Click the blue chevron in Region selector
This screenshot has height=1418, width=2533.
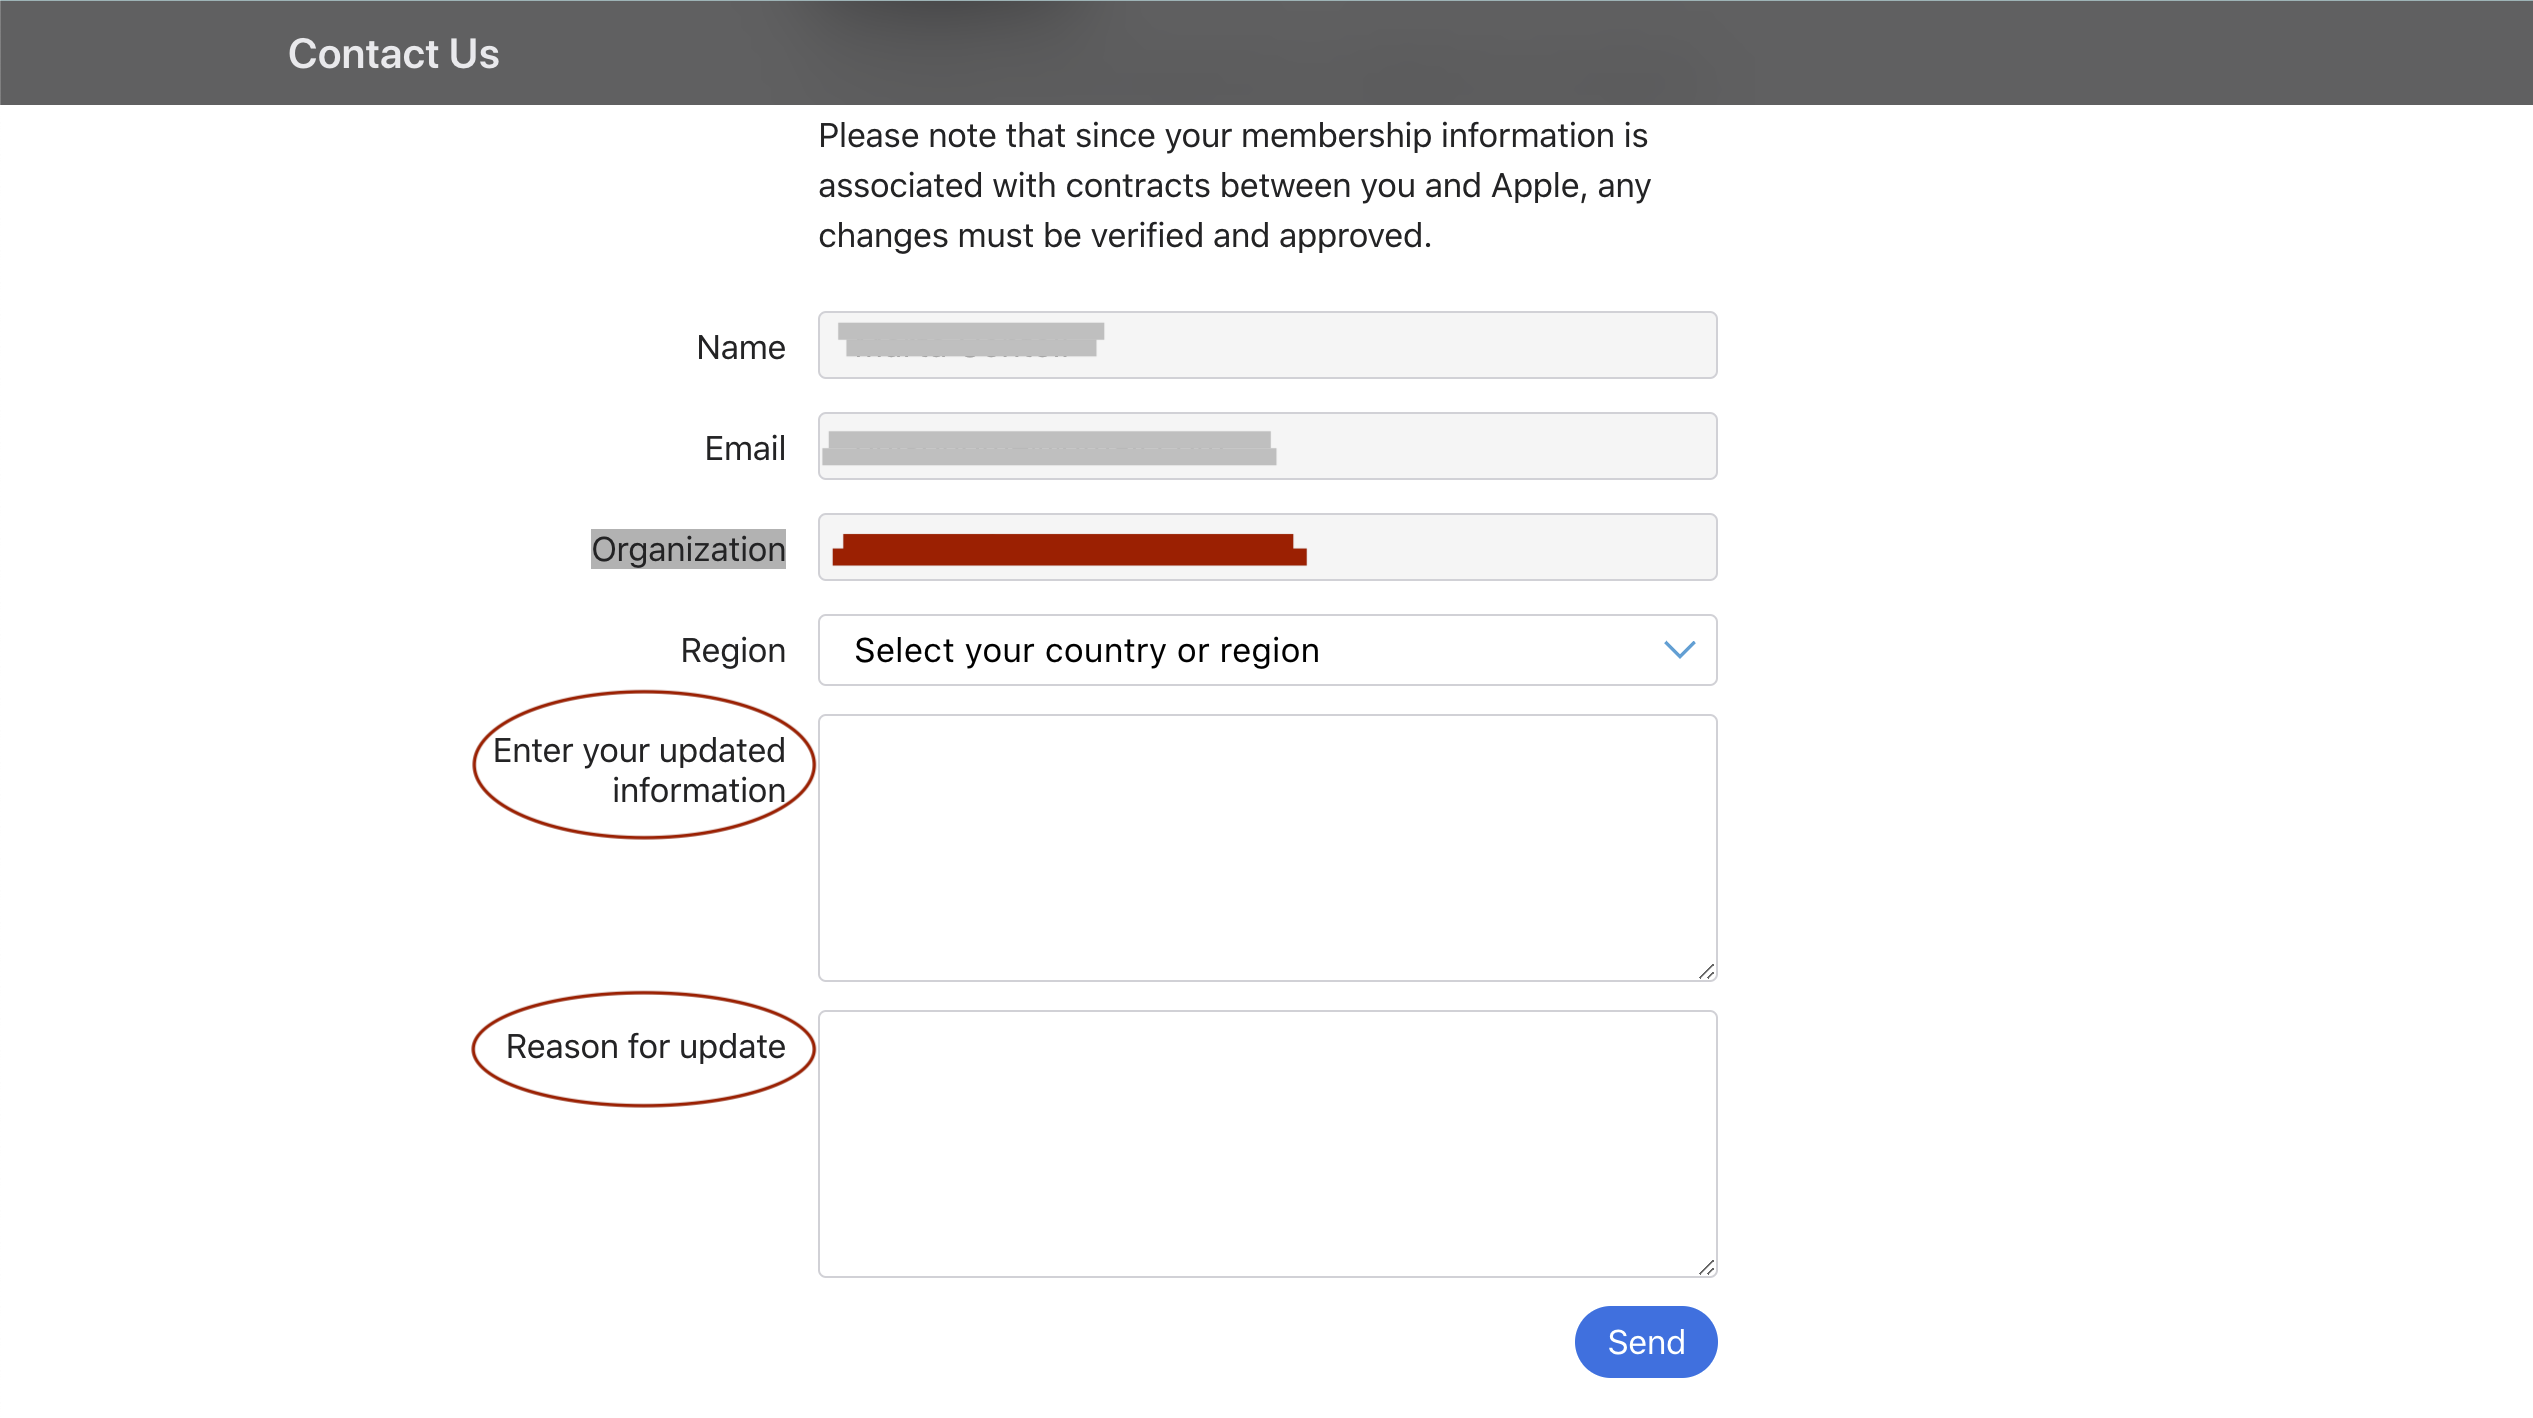coord(1679,650)
